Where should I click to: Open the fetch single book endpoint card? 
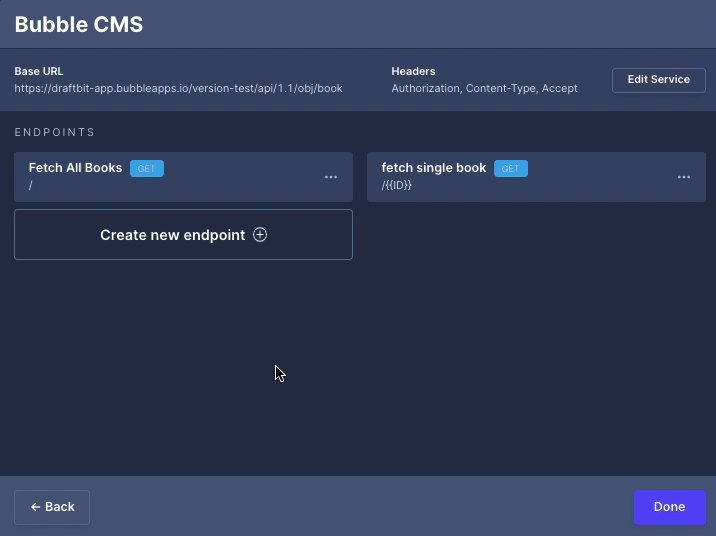pyautogui.click(x=536, y=177)
